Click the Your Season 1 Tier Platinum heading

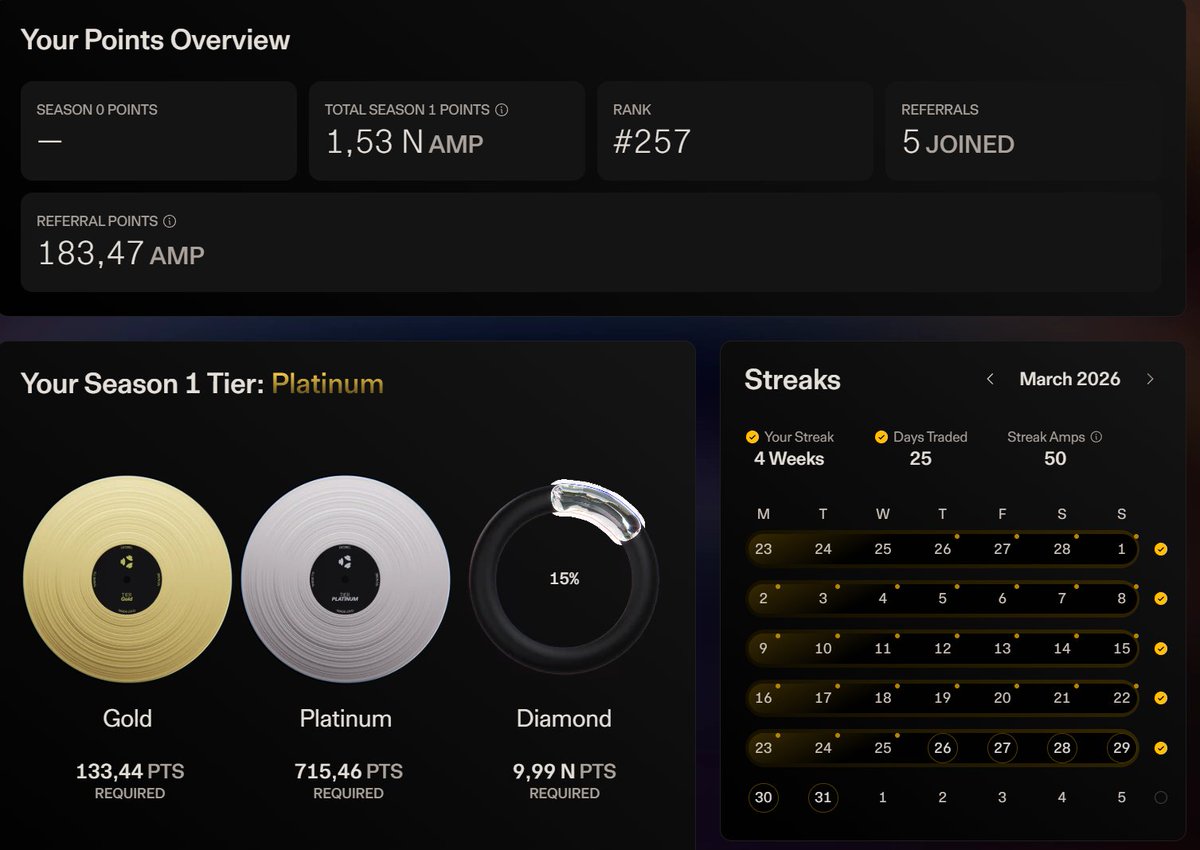tap(202, 384)
